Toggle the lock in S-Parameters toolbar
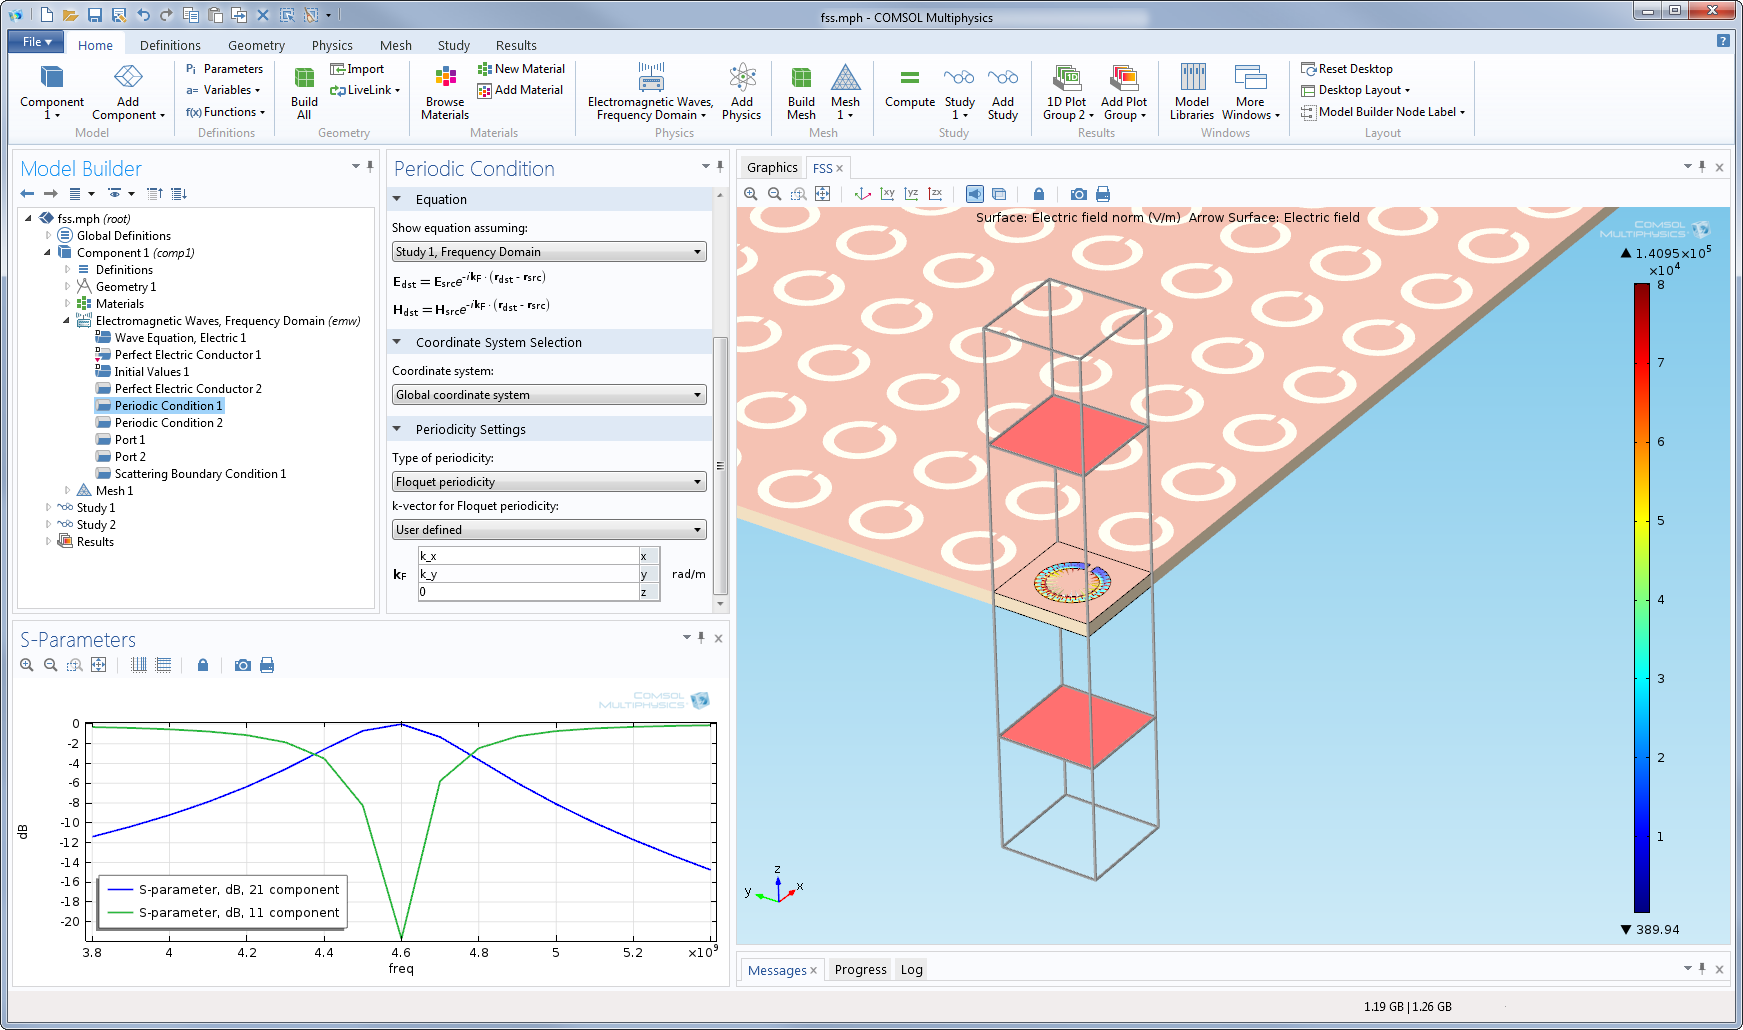 [203, 665]
